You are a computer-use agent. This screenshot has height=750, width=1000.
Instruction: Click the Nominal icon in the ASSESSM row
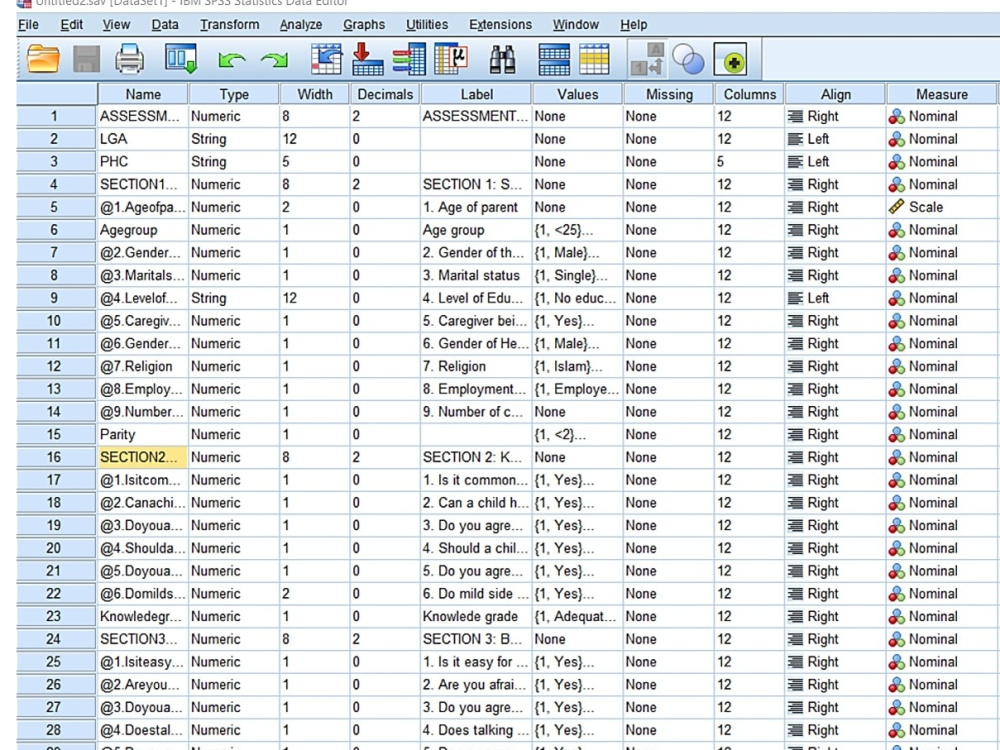897,116
